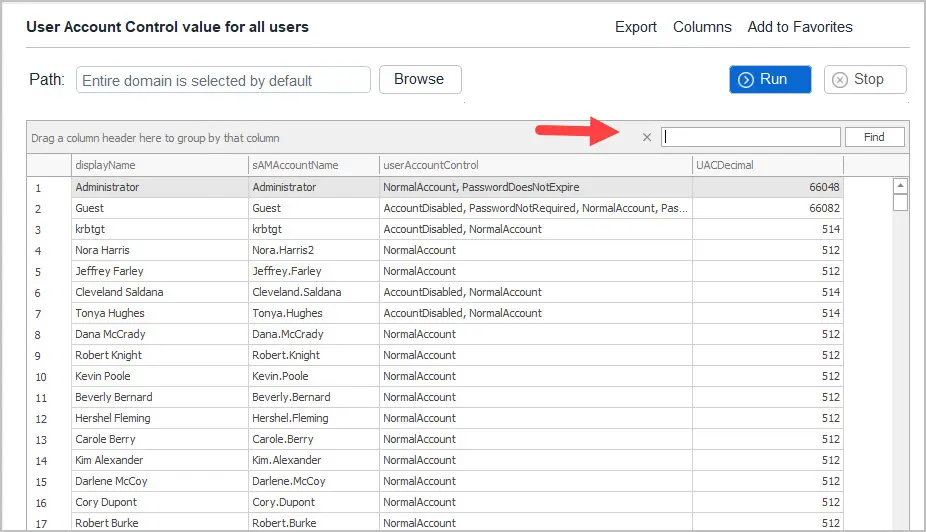Click the Browse button
The width and height of the screenshot is (926, 532).
click(x=420, y=79)
